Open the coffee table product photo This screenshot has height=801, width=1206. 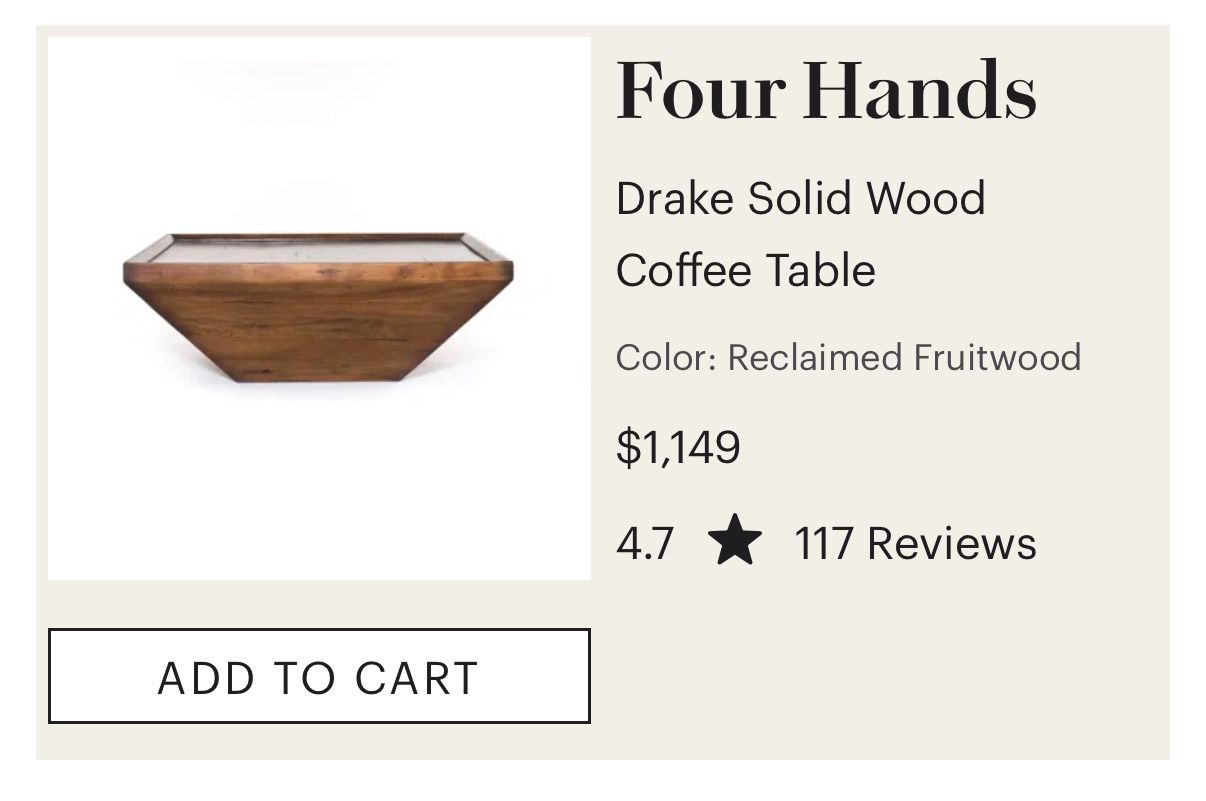coord(319,308)
